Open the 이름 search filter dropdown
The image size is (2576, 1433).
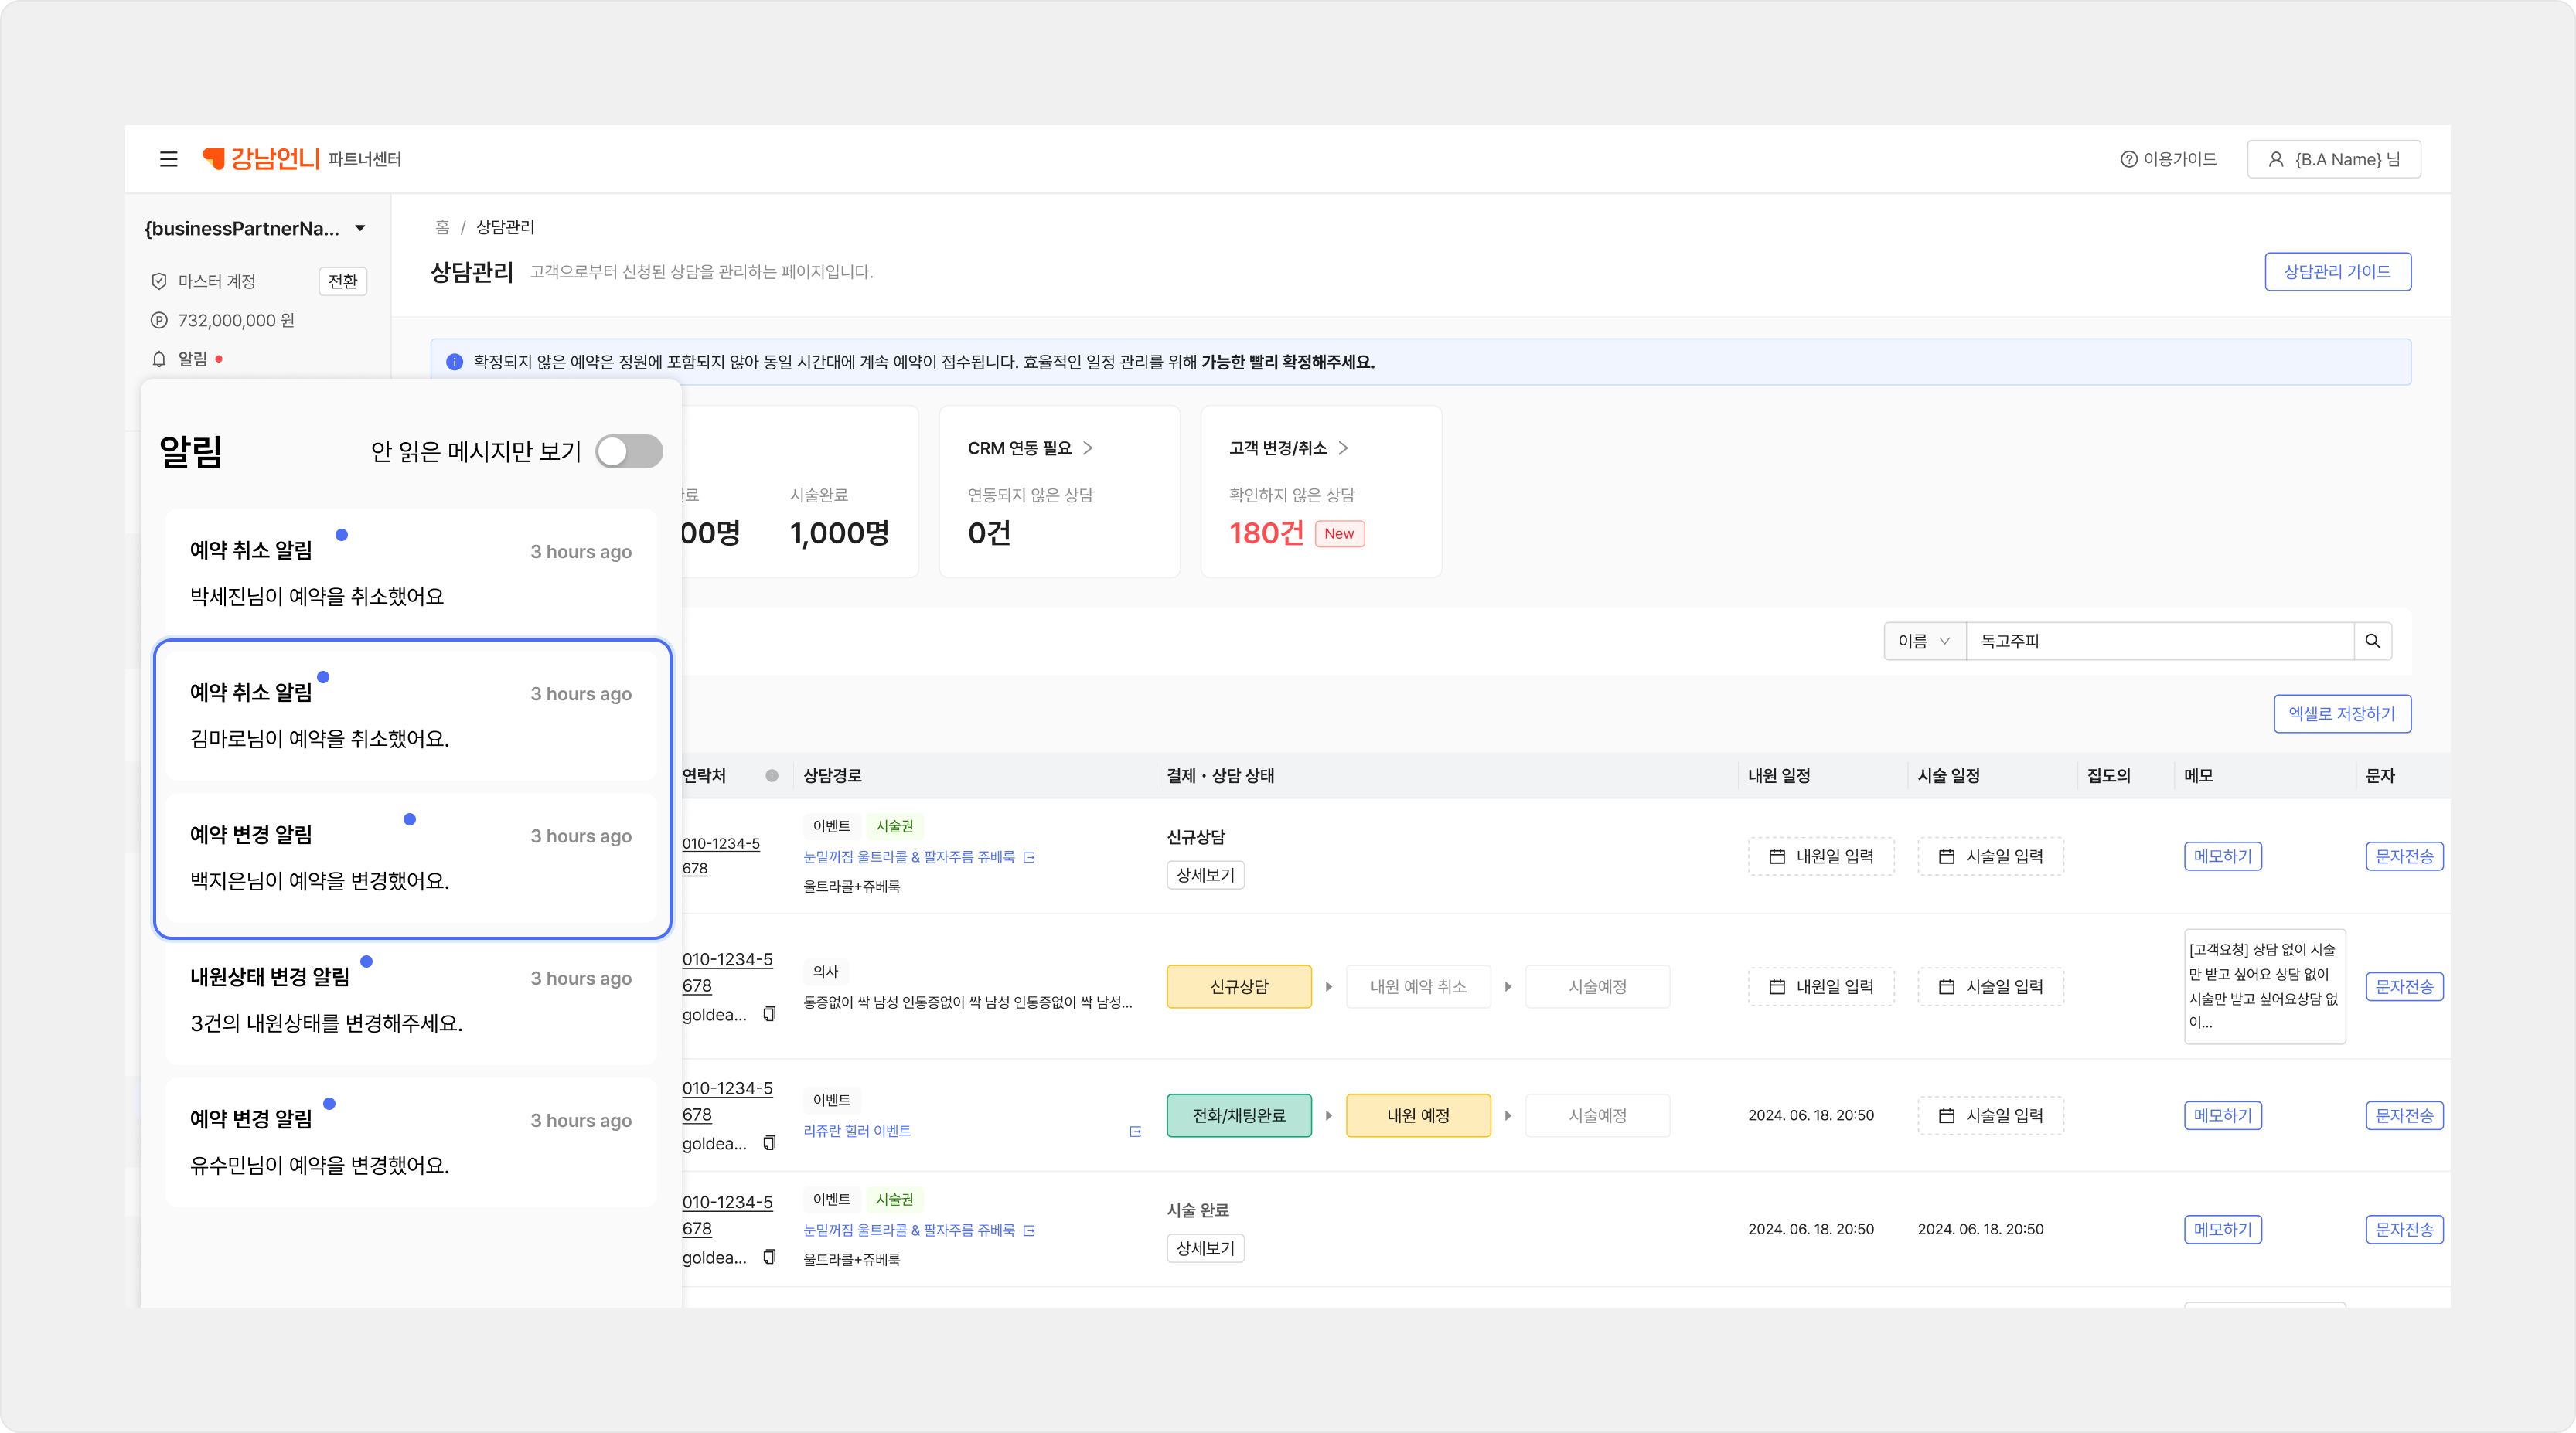tap(1924, 641)
